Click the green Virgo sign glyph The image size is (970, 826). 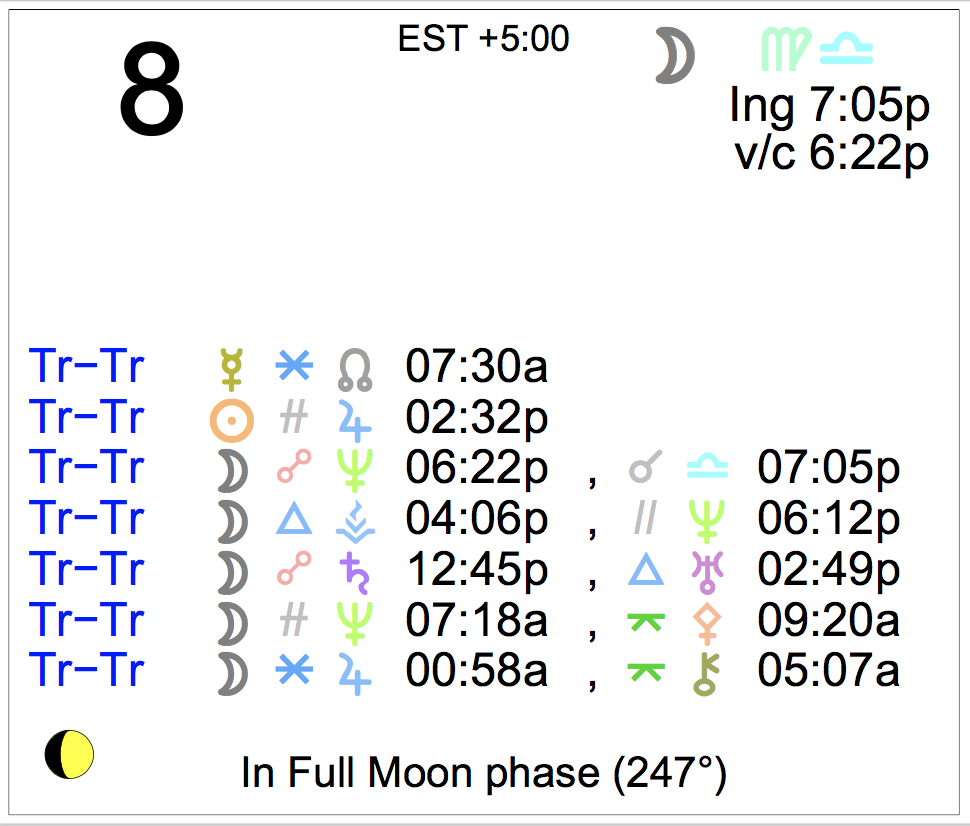tap(784, 50)
